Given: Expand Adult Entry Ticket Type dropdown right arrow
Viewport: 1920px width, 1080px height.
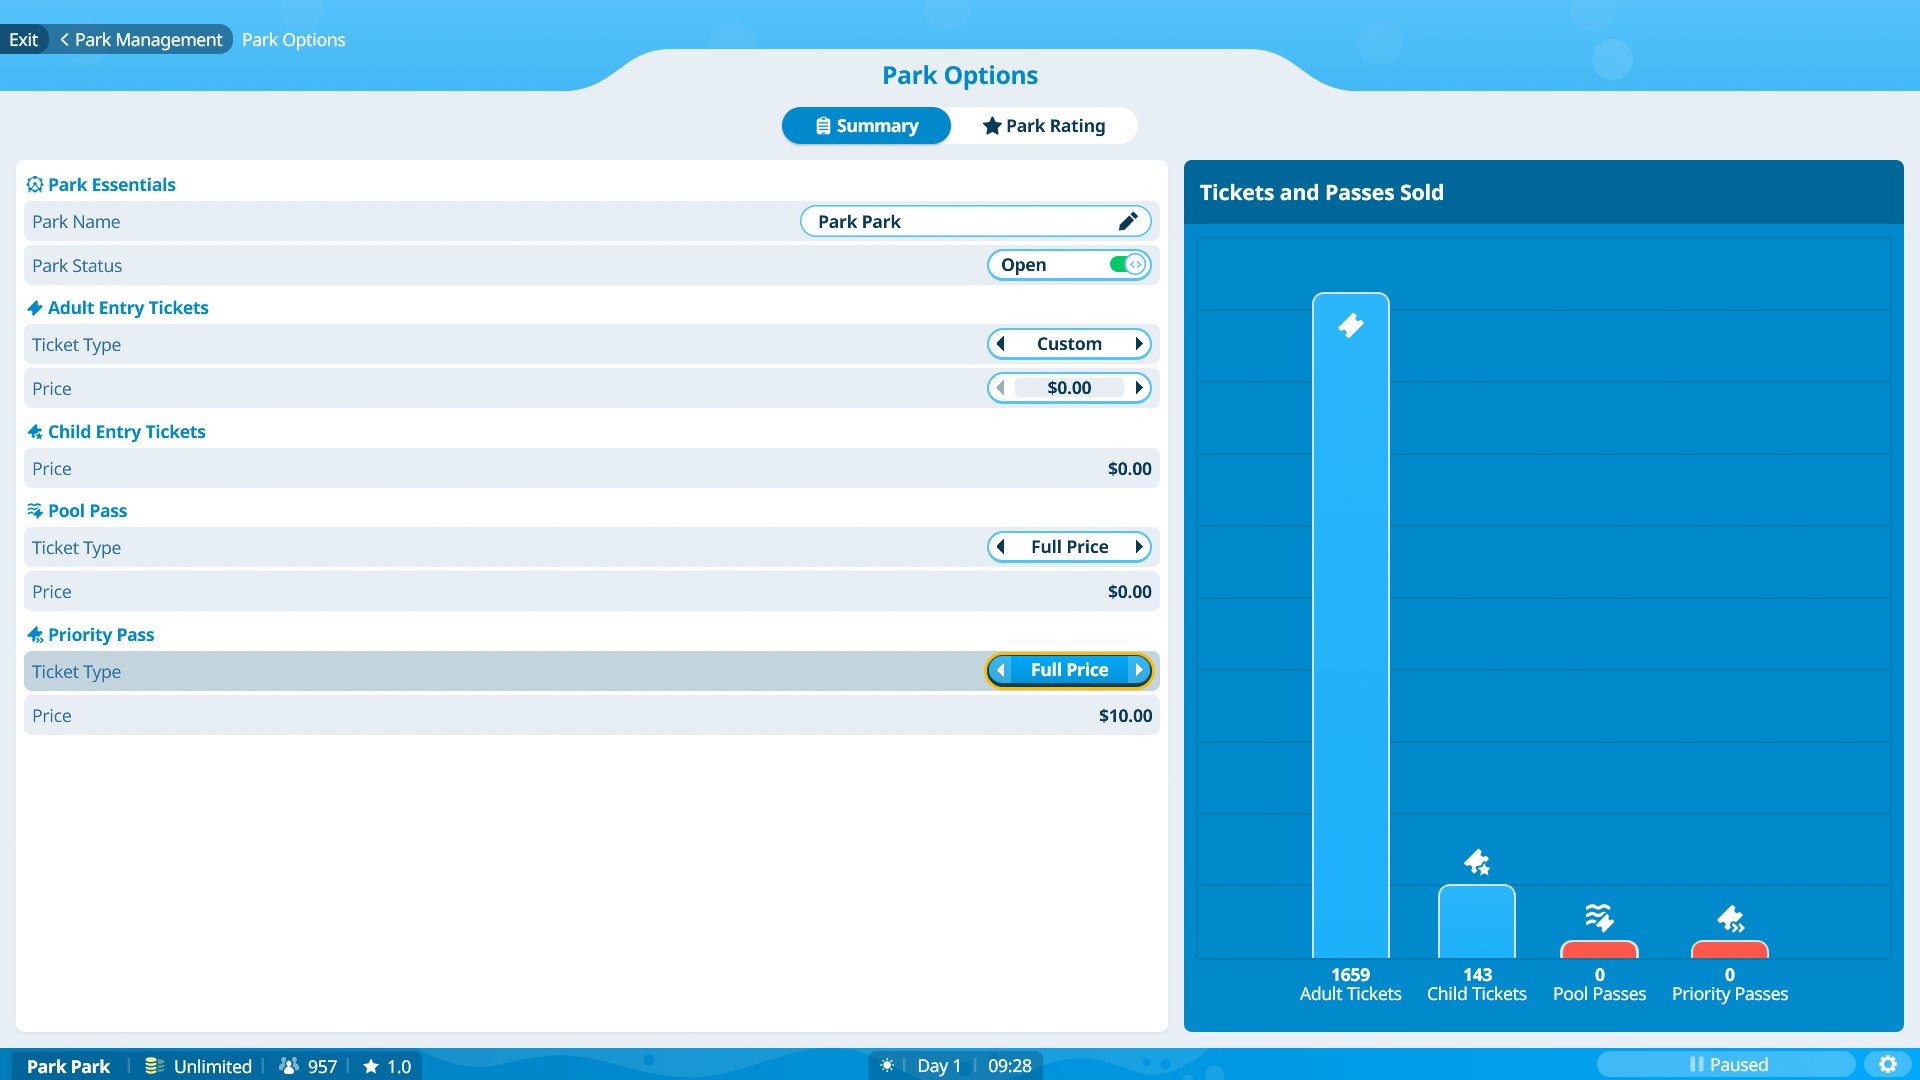Looking at the screenshot, I should [x=1137, y=343].
